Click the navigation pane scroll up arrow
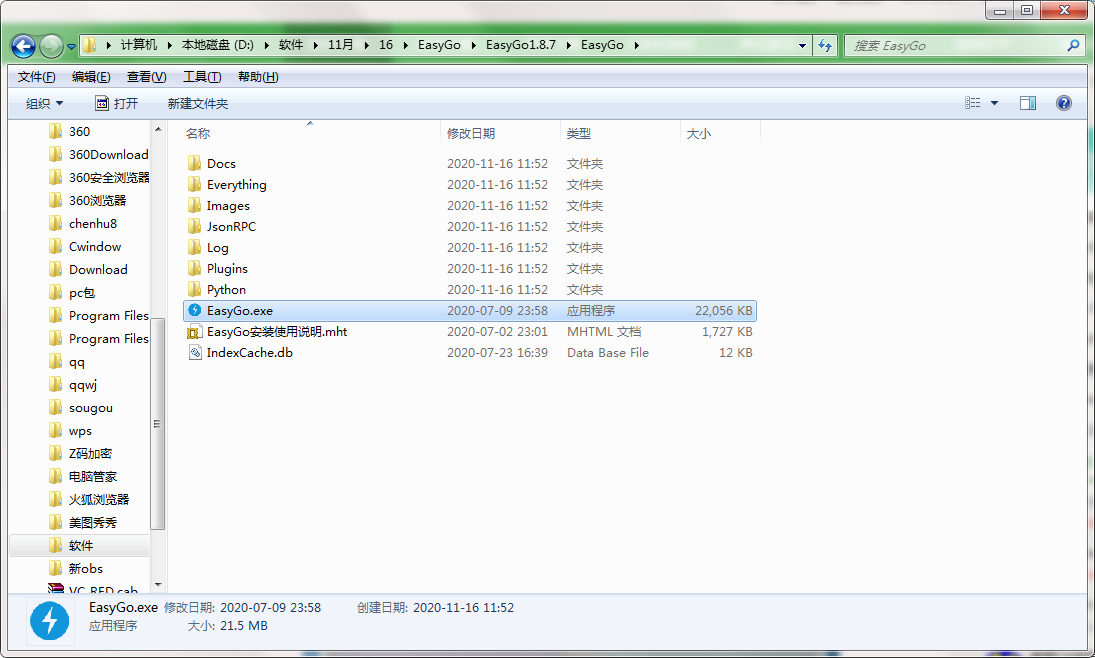Viewport: 1095px width, 658px height. click(x=158, y=129)
